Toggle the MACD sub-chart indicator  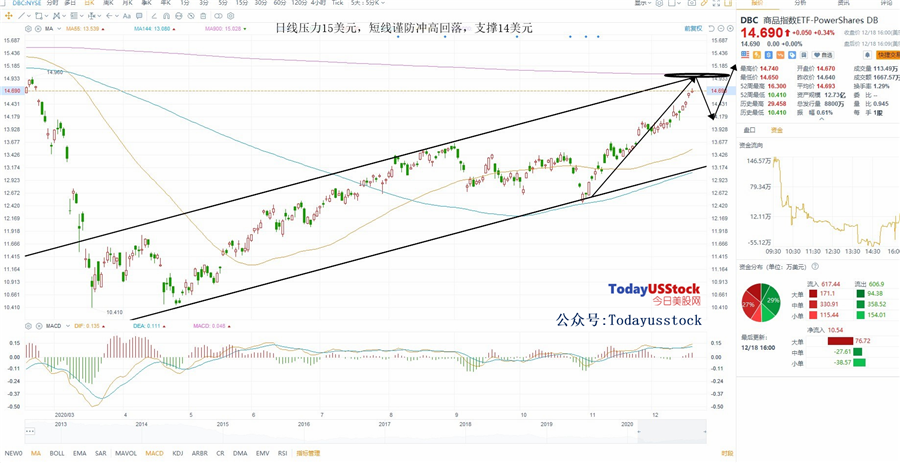point(154,453)
